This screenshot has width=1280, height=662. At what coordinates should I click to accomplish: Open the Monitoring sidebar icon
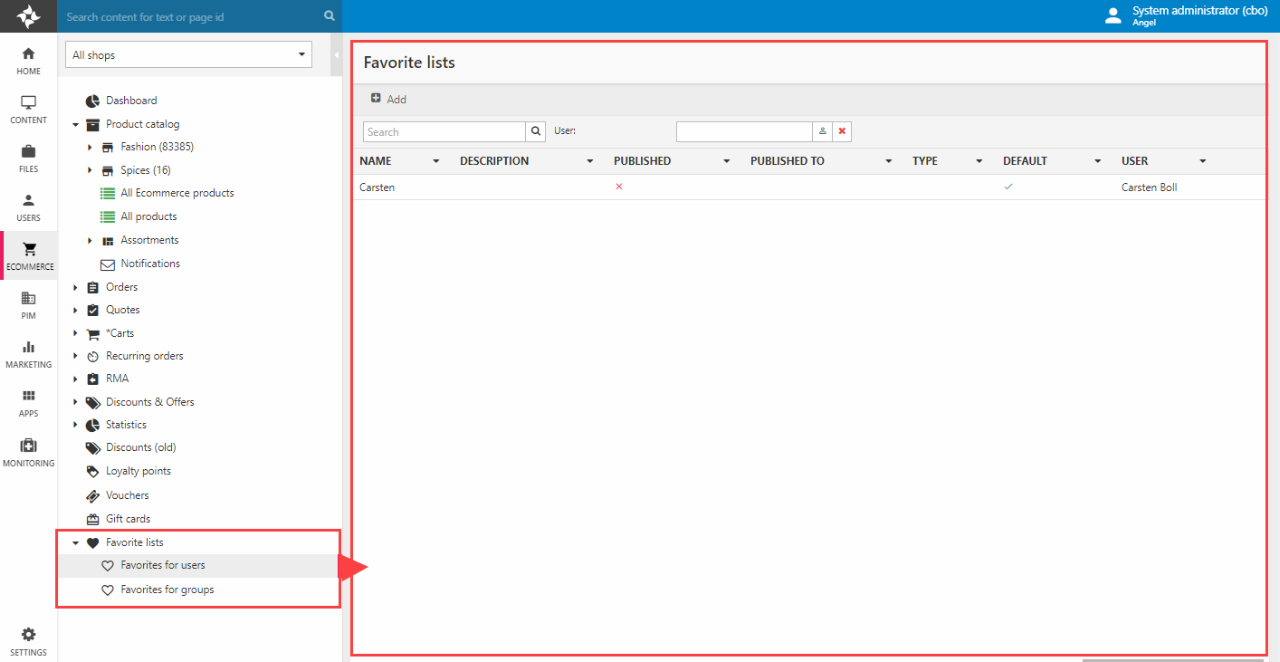click(29, 451)
